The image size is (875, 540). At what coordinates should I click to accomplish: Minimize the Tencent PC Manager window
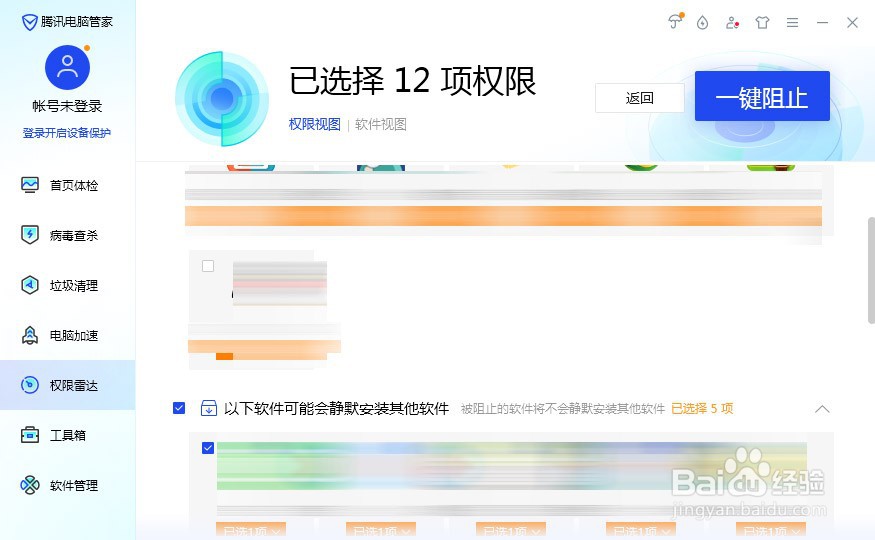tap(822, 22)
